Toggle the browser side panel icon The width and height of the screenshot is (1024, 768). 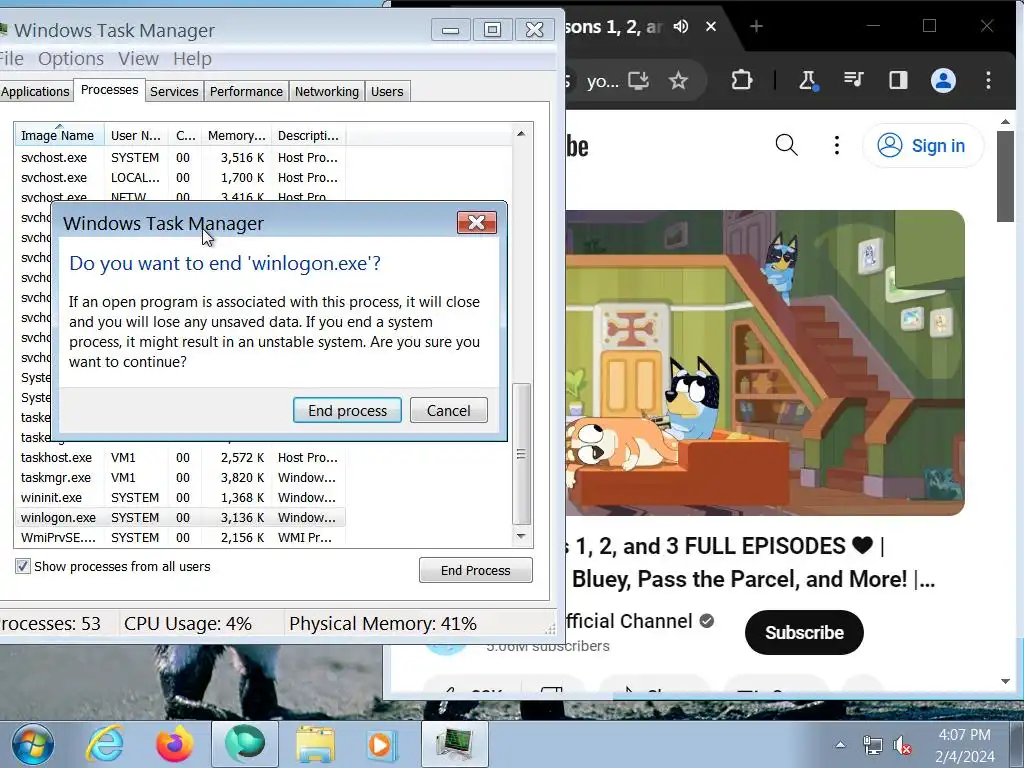[x=898, y=80]
